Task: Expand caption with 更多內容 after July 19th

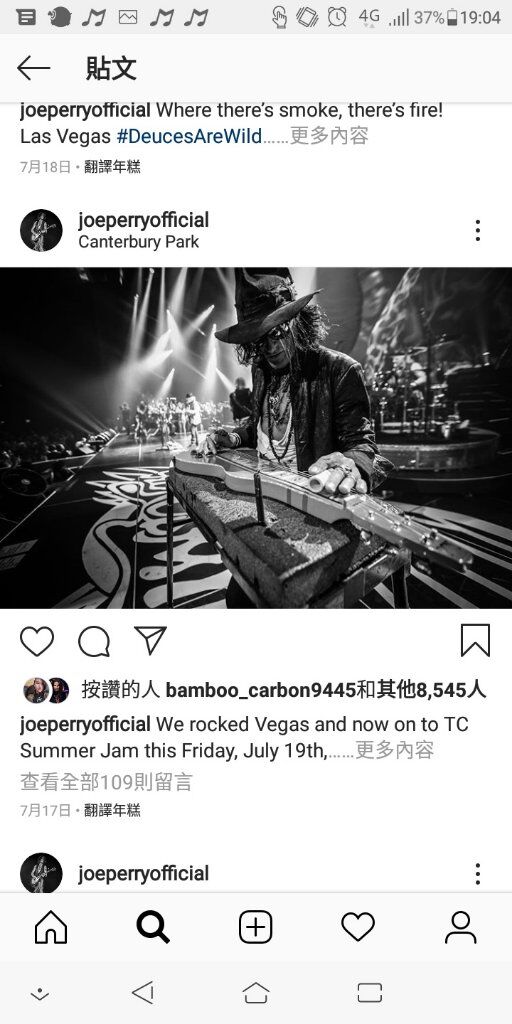Action: point(394,750)
